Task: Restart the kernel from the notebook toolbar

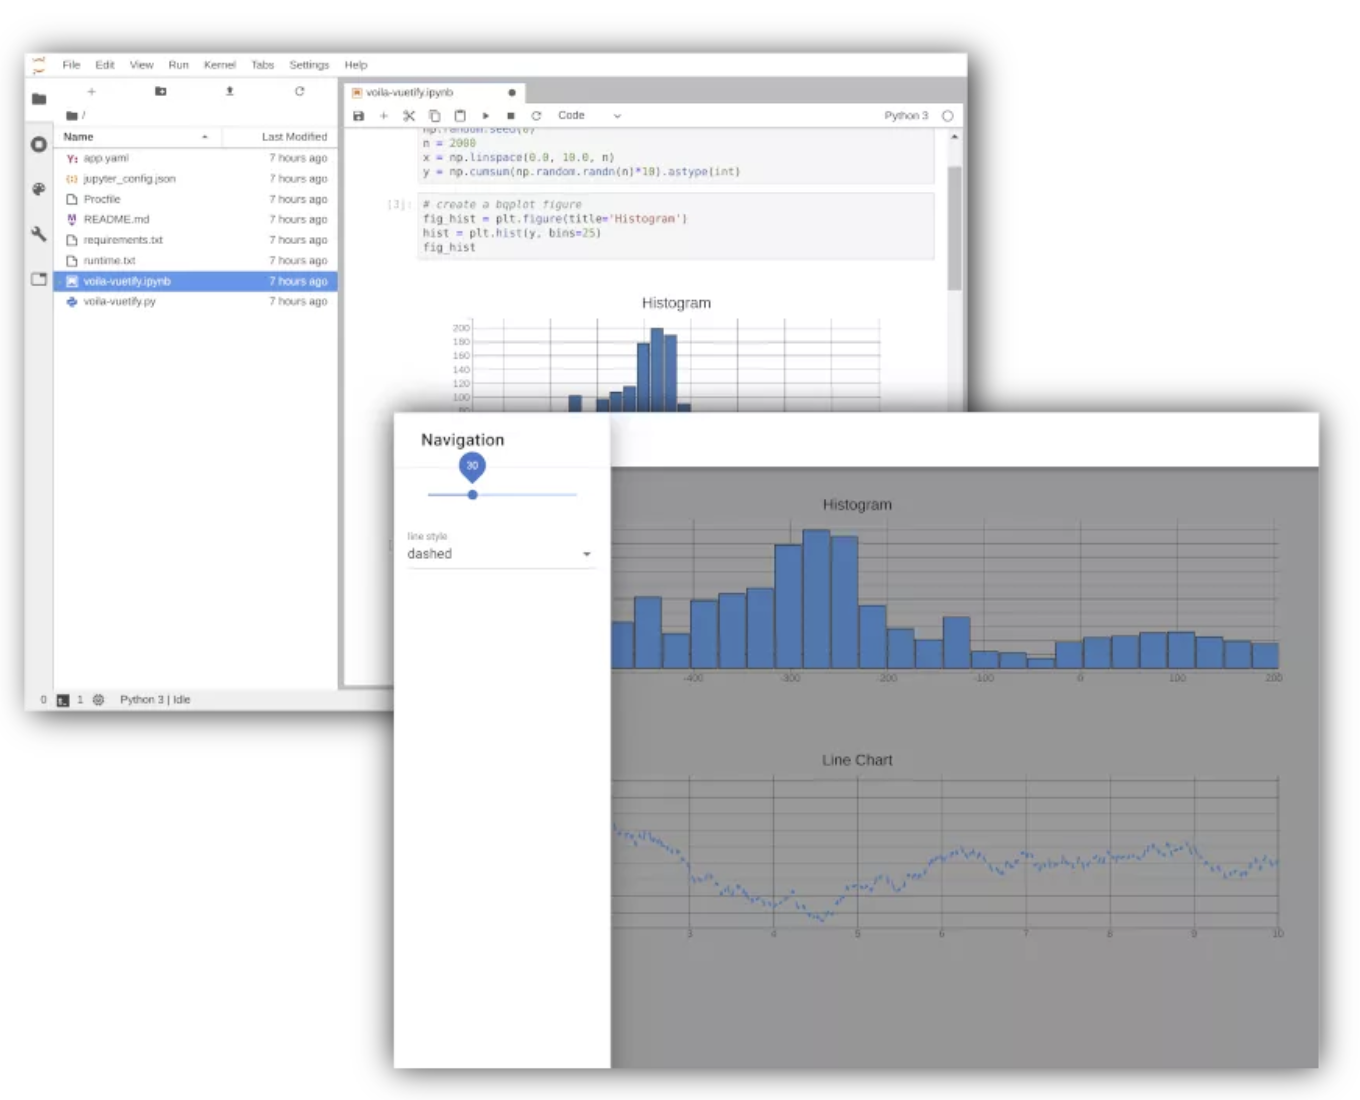Action: coord(536,116)
